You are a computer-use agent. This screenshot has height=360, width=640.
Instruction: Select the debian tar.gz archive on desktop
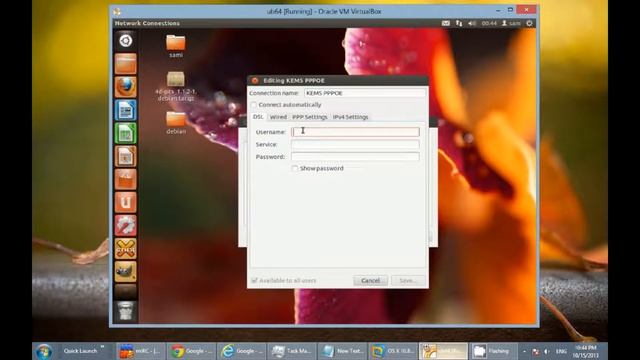(x=176, y=87)
